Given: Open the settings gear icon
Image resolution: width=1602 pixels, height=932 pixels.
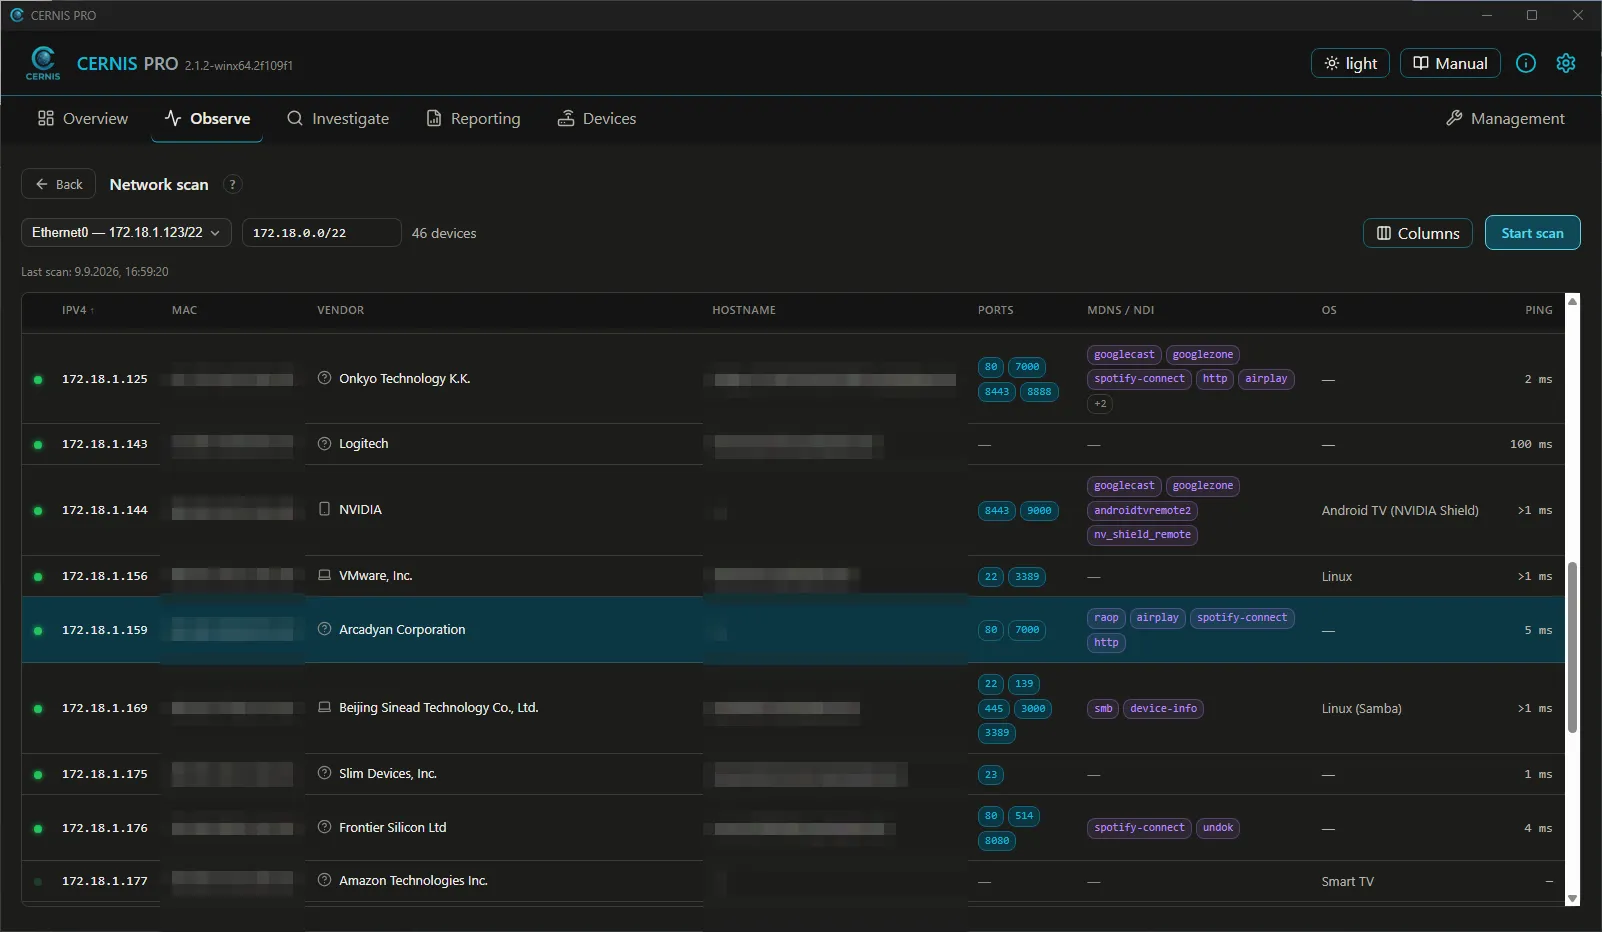Looking at the screenshot, I should tap(1566, 63).
